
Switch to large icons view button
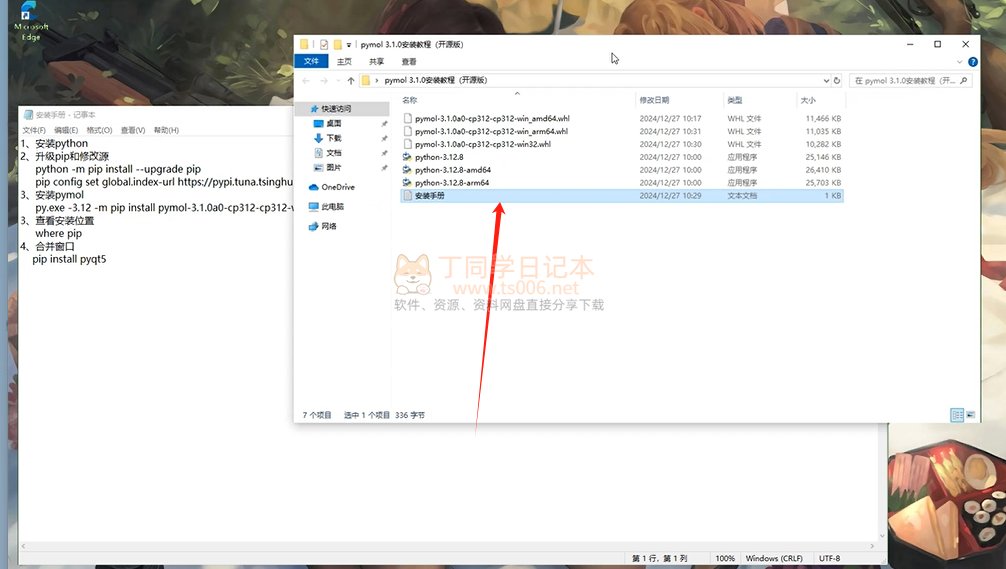pos(971,415)
